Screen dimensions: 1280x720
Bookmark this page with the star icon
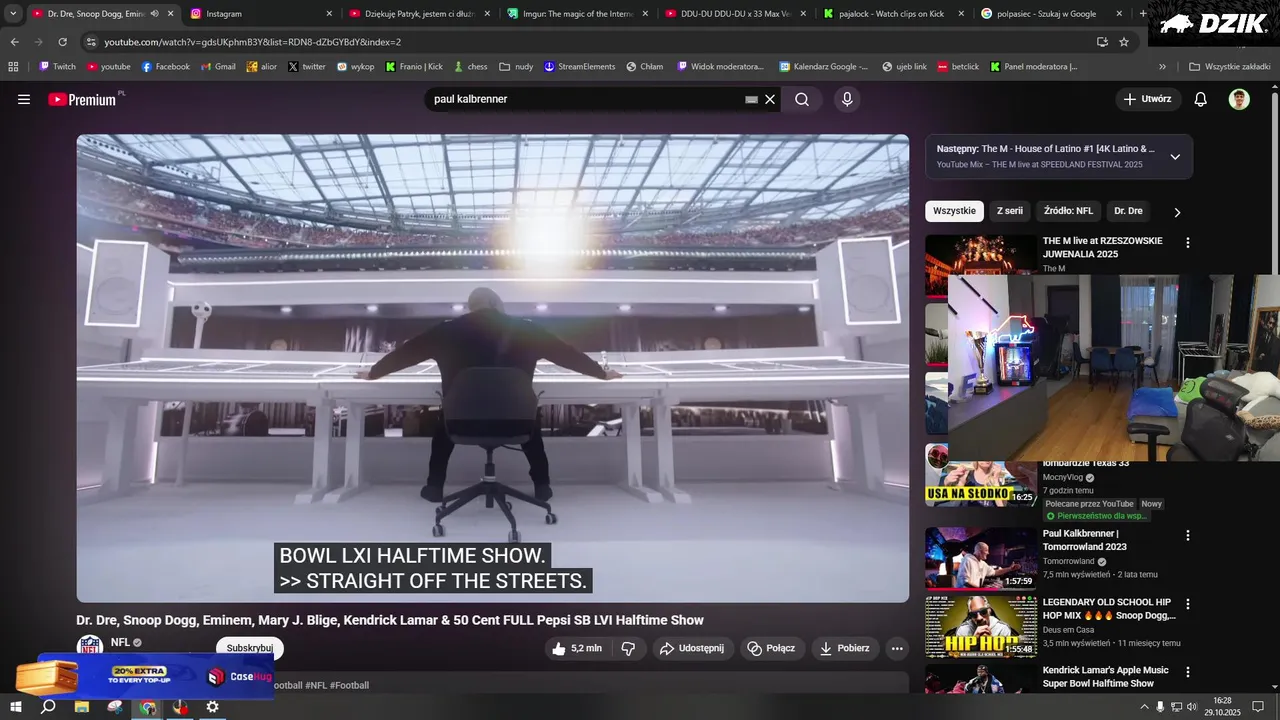[x=1124, y=42]
